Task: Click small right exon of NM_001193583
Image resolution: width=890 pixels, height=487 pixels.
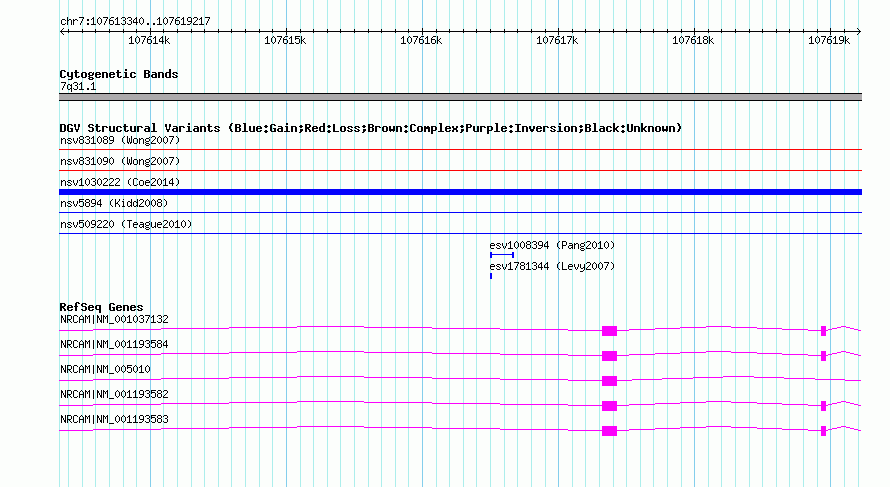Action: (824, 431)
